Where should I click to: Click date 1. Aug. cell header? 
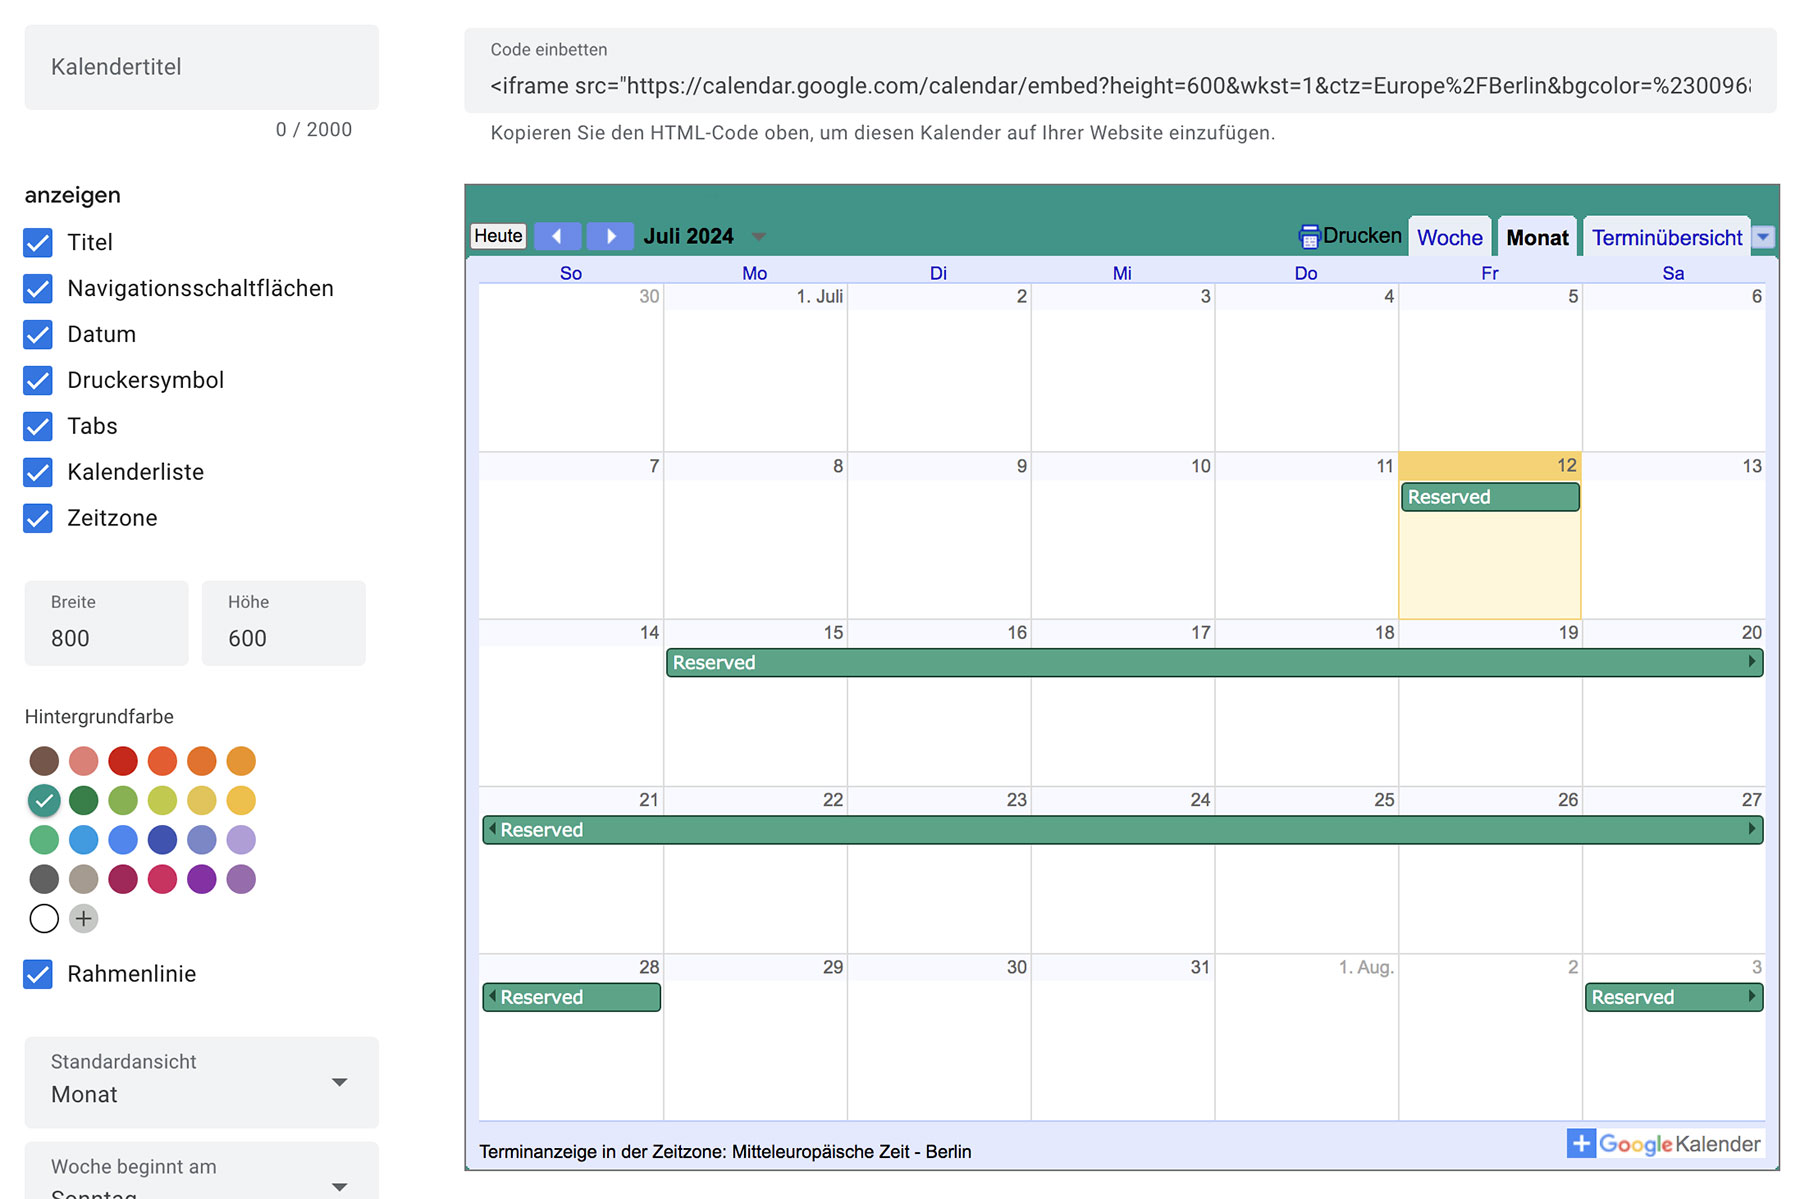coord(1366,967)
